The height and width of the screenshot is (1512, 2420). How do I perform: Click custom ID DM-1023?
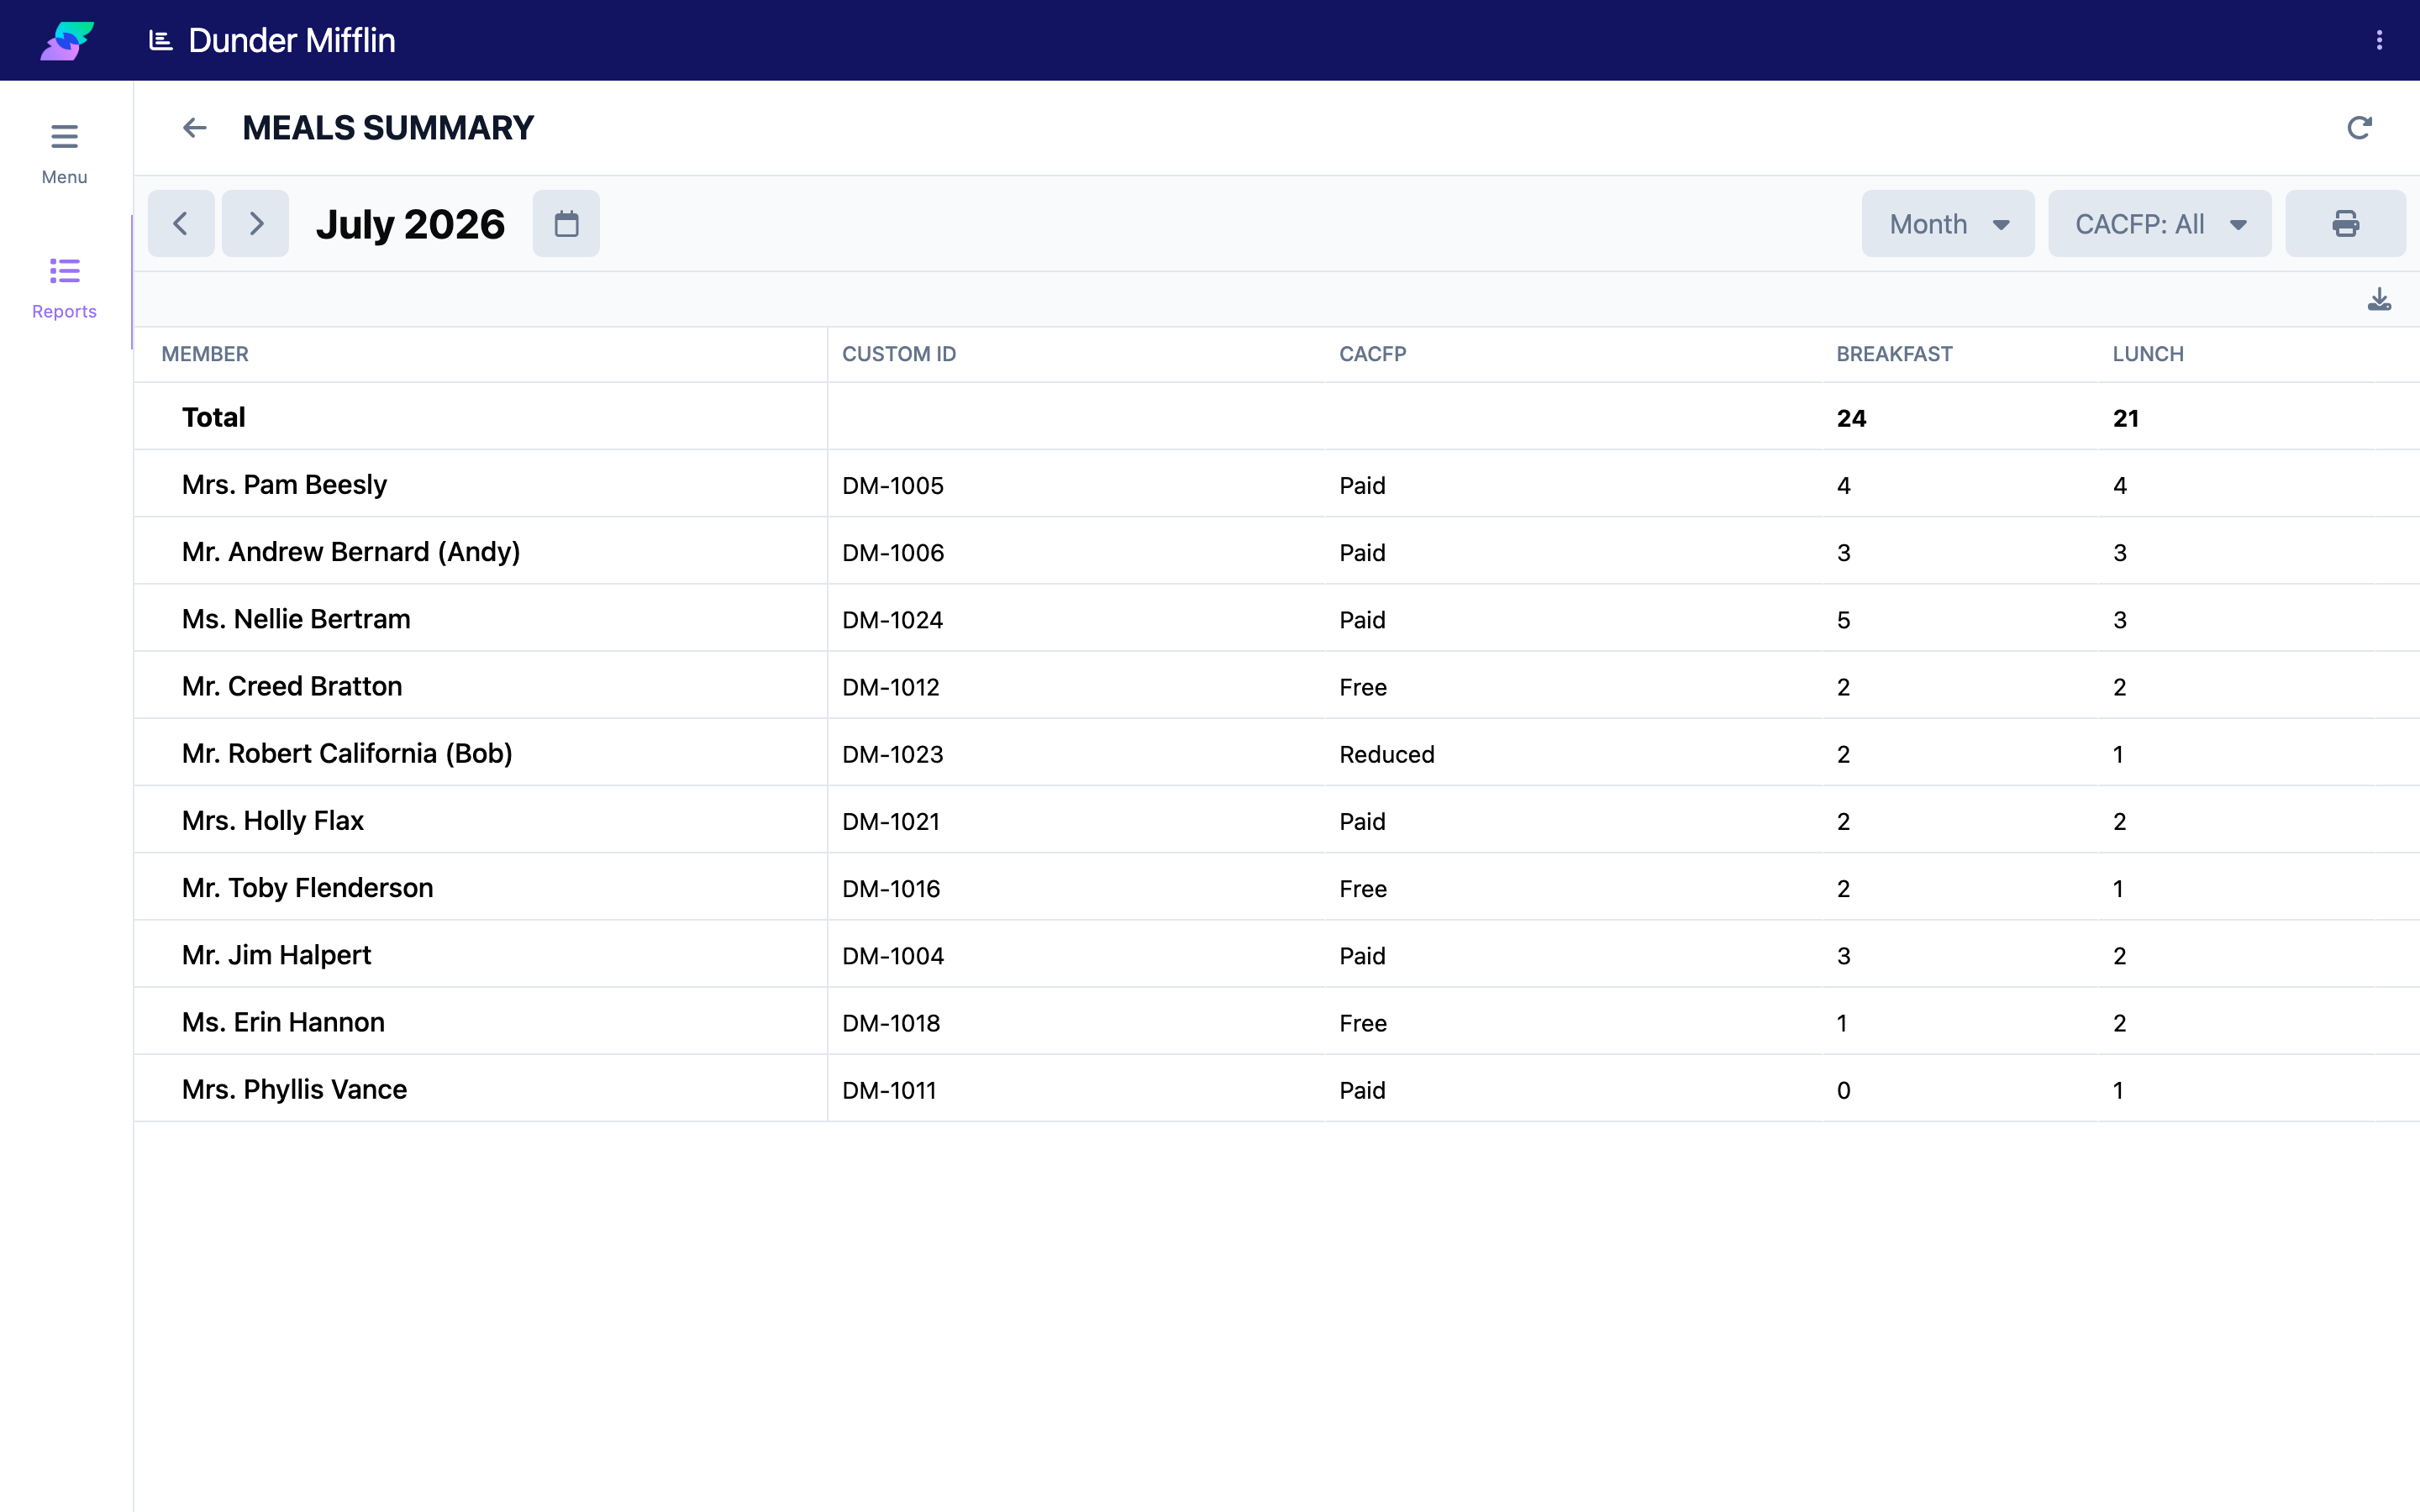tap(893, 754)
